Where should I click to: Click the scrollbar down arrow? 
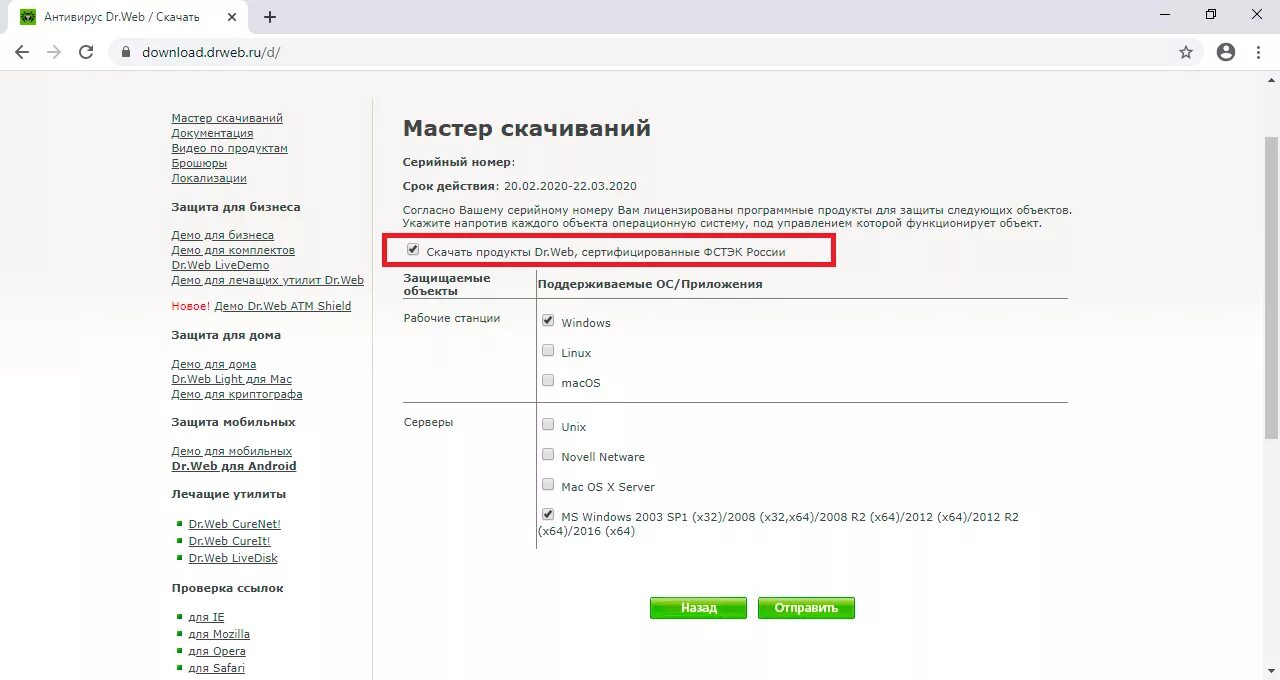pos(1272,671)
